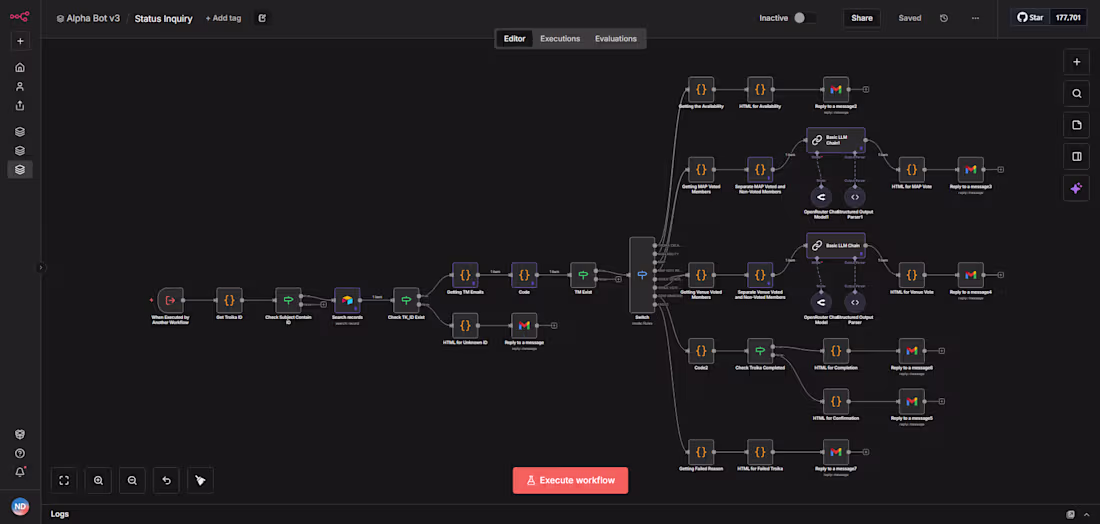
Task: Select the Check Troika Completed node
Action: tap(760, 351)
